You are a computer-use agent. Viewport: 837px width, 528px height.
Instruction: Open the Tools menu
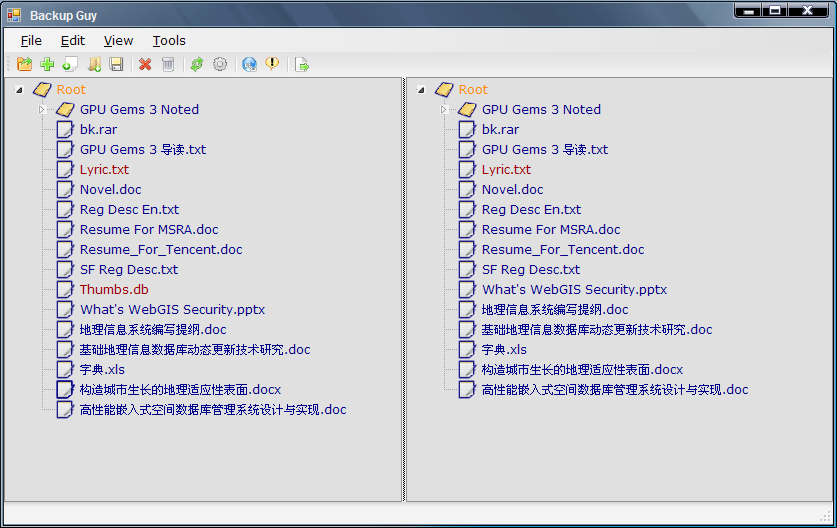[169, 41]
